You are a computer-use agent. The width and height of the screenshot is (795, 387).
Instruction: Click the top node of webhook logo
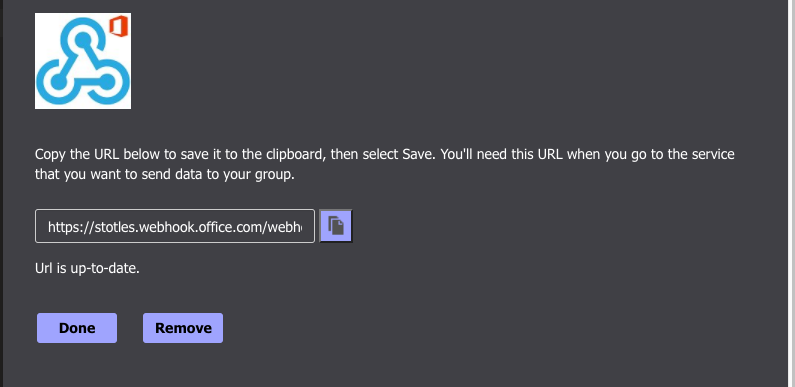point(83,40)
